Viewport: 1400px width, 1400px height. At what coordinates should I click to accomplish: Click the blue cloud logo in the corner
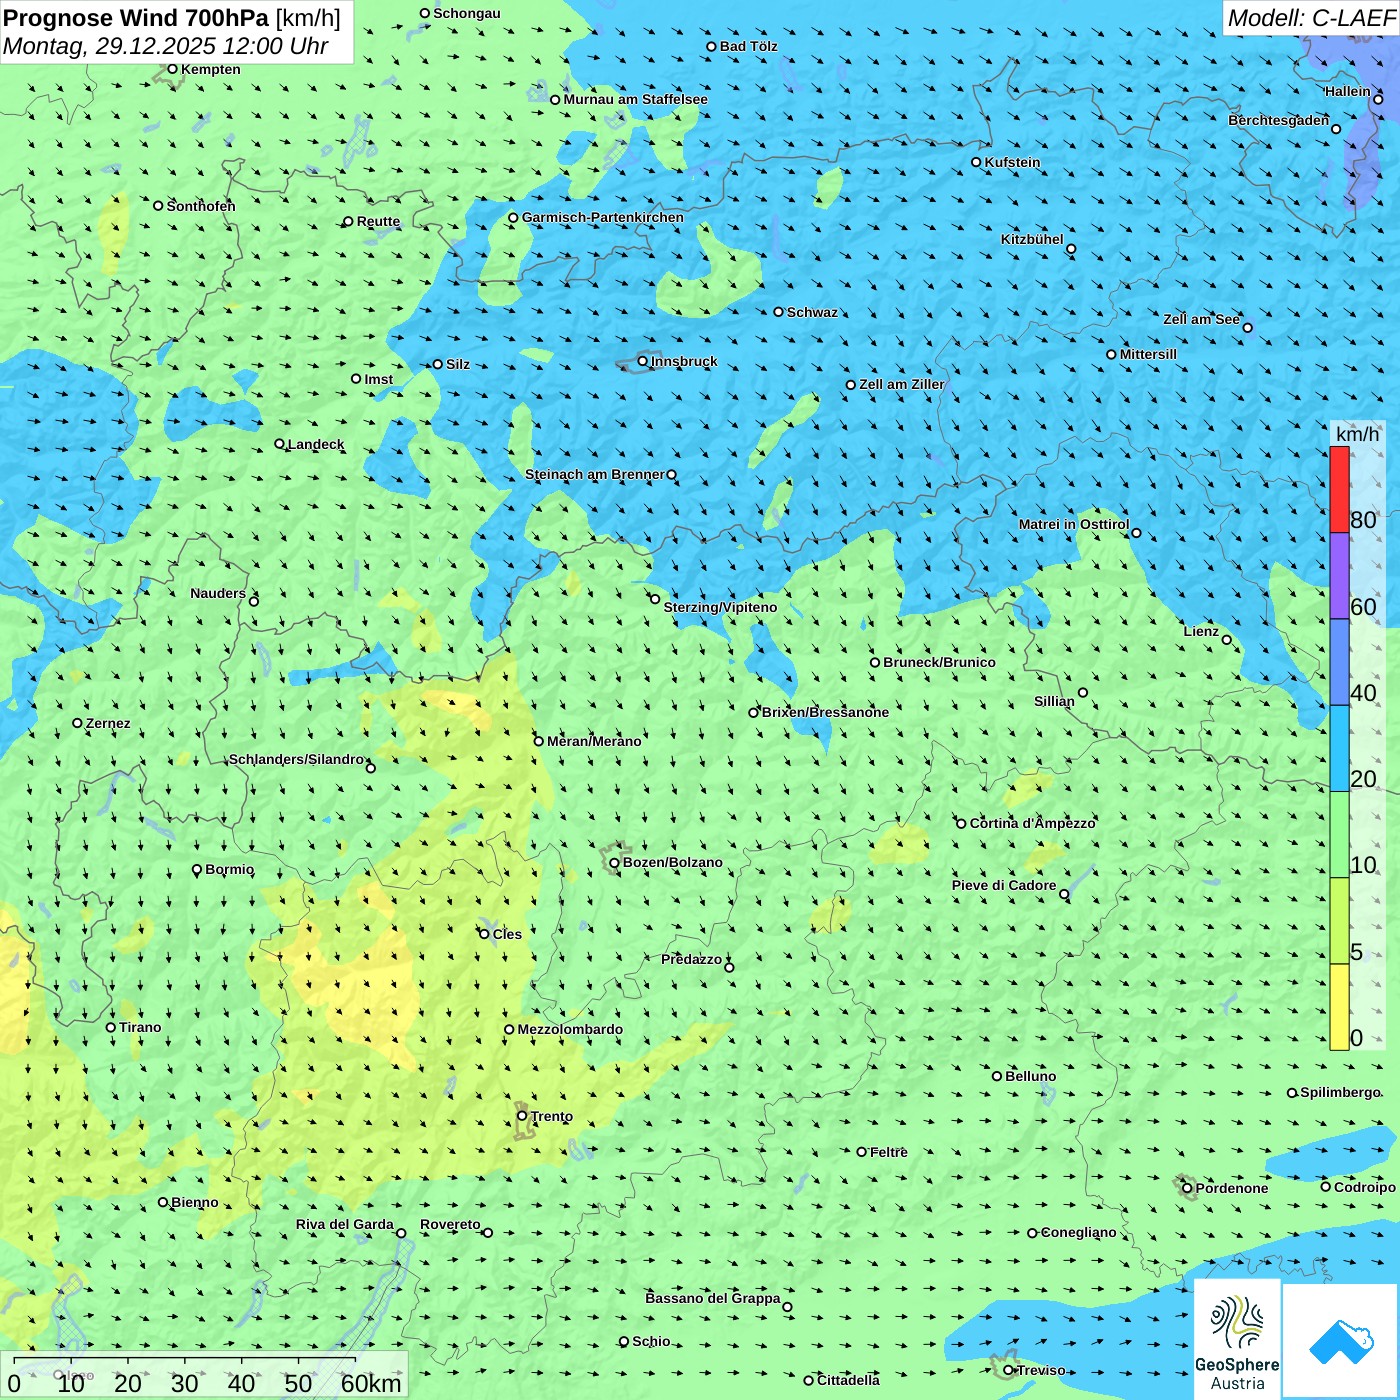point(1341,1341)
